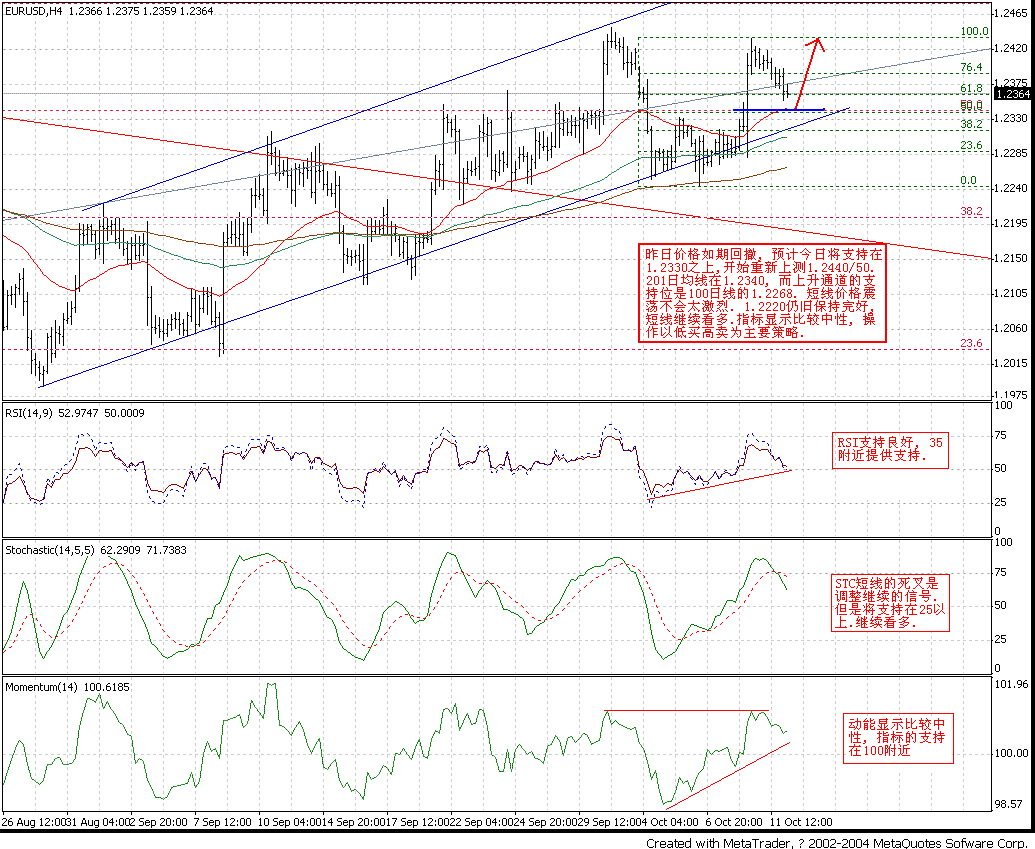
Task: Click the RSI panel's 75 axis value
Action: pos(1001,435)
